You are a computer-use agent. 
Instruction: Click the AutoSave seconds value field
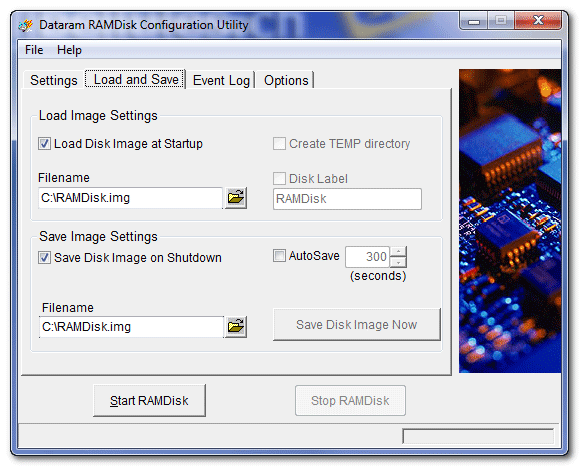click(368, 257)
